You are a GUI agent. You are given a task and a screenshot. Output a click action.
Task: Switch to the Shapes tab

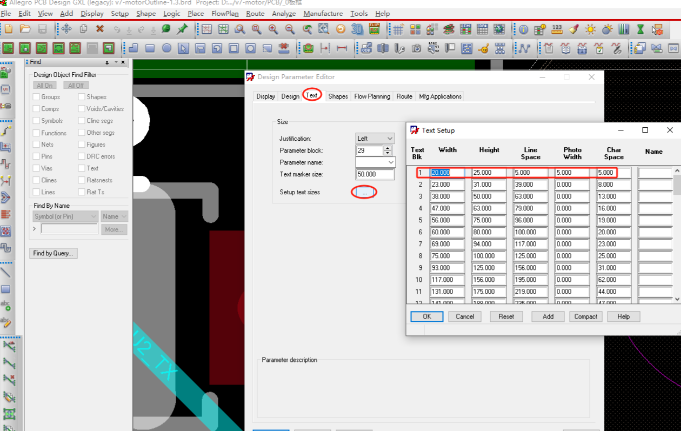338,96
